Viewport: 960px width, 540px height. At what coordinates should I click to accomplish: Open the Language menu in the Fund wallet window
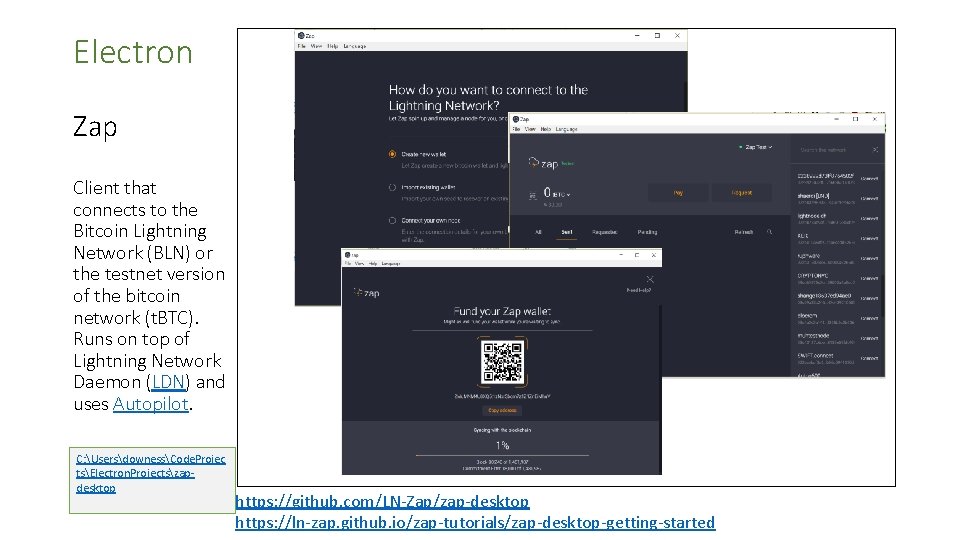[391, 263]
